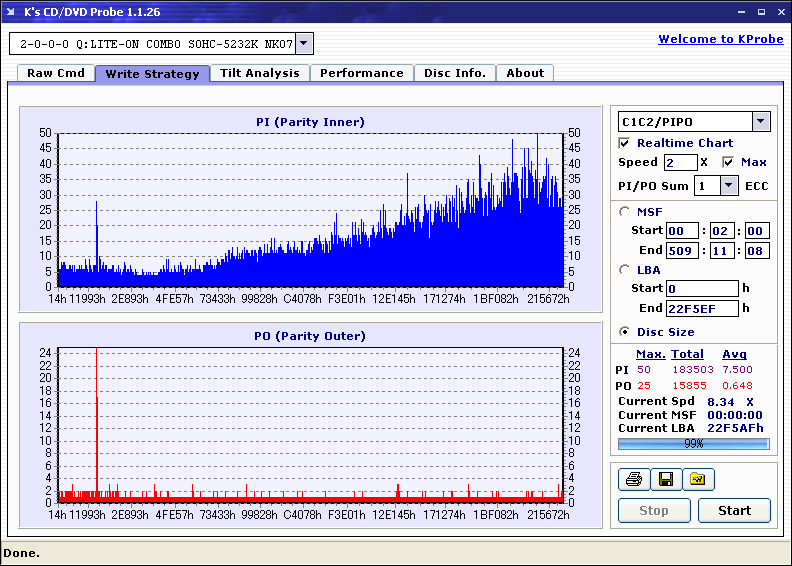Switch to the Tilt Analysis tab

tap(259, 73)
